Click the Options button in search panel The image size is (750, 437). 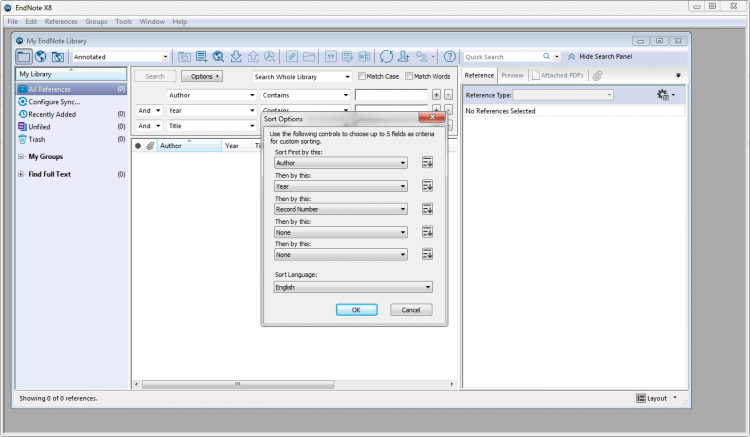[202, 76]
